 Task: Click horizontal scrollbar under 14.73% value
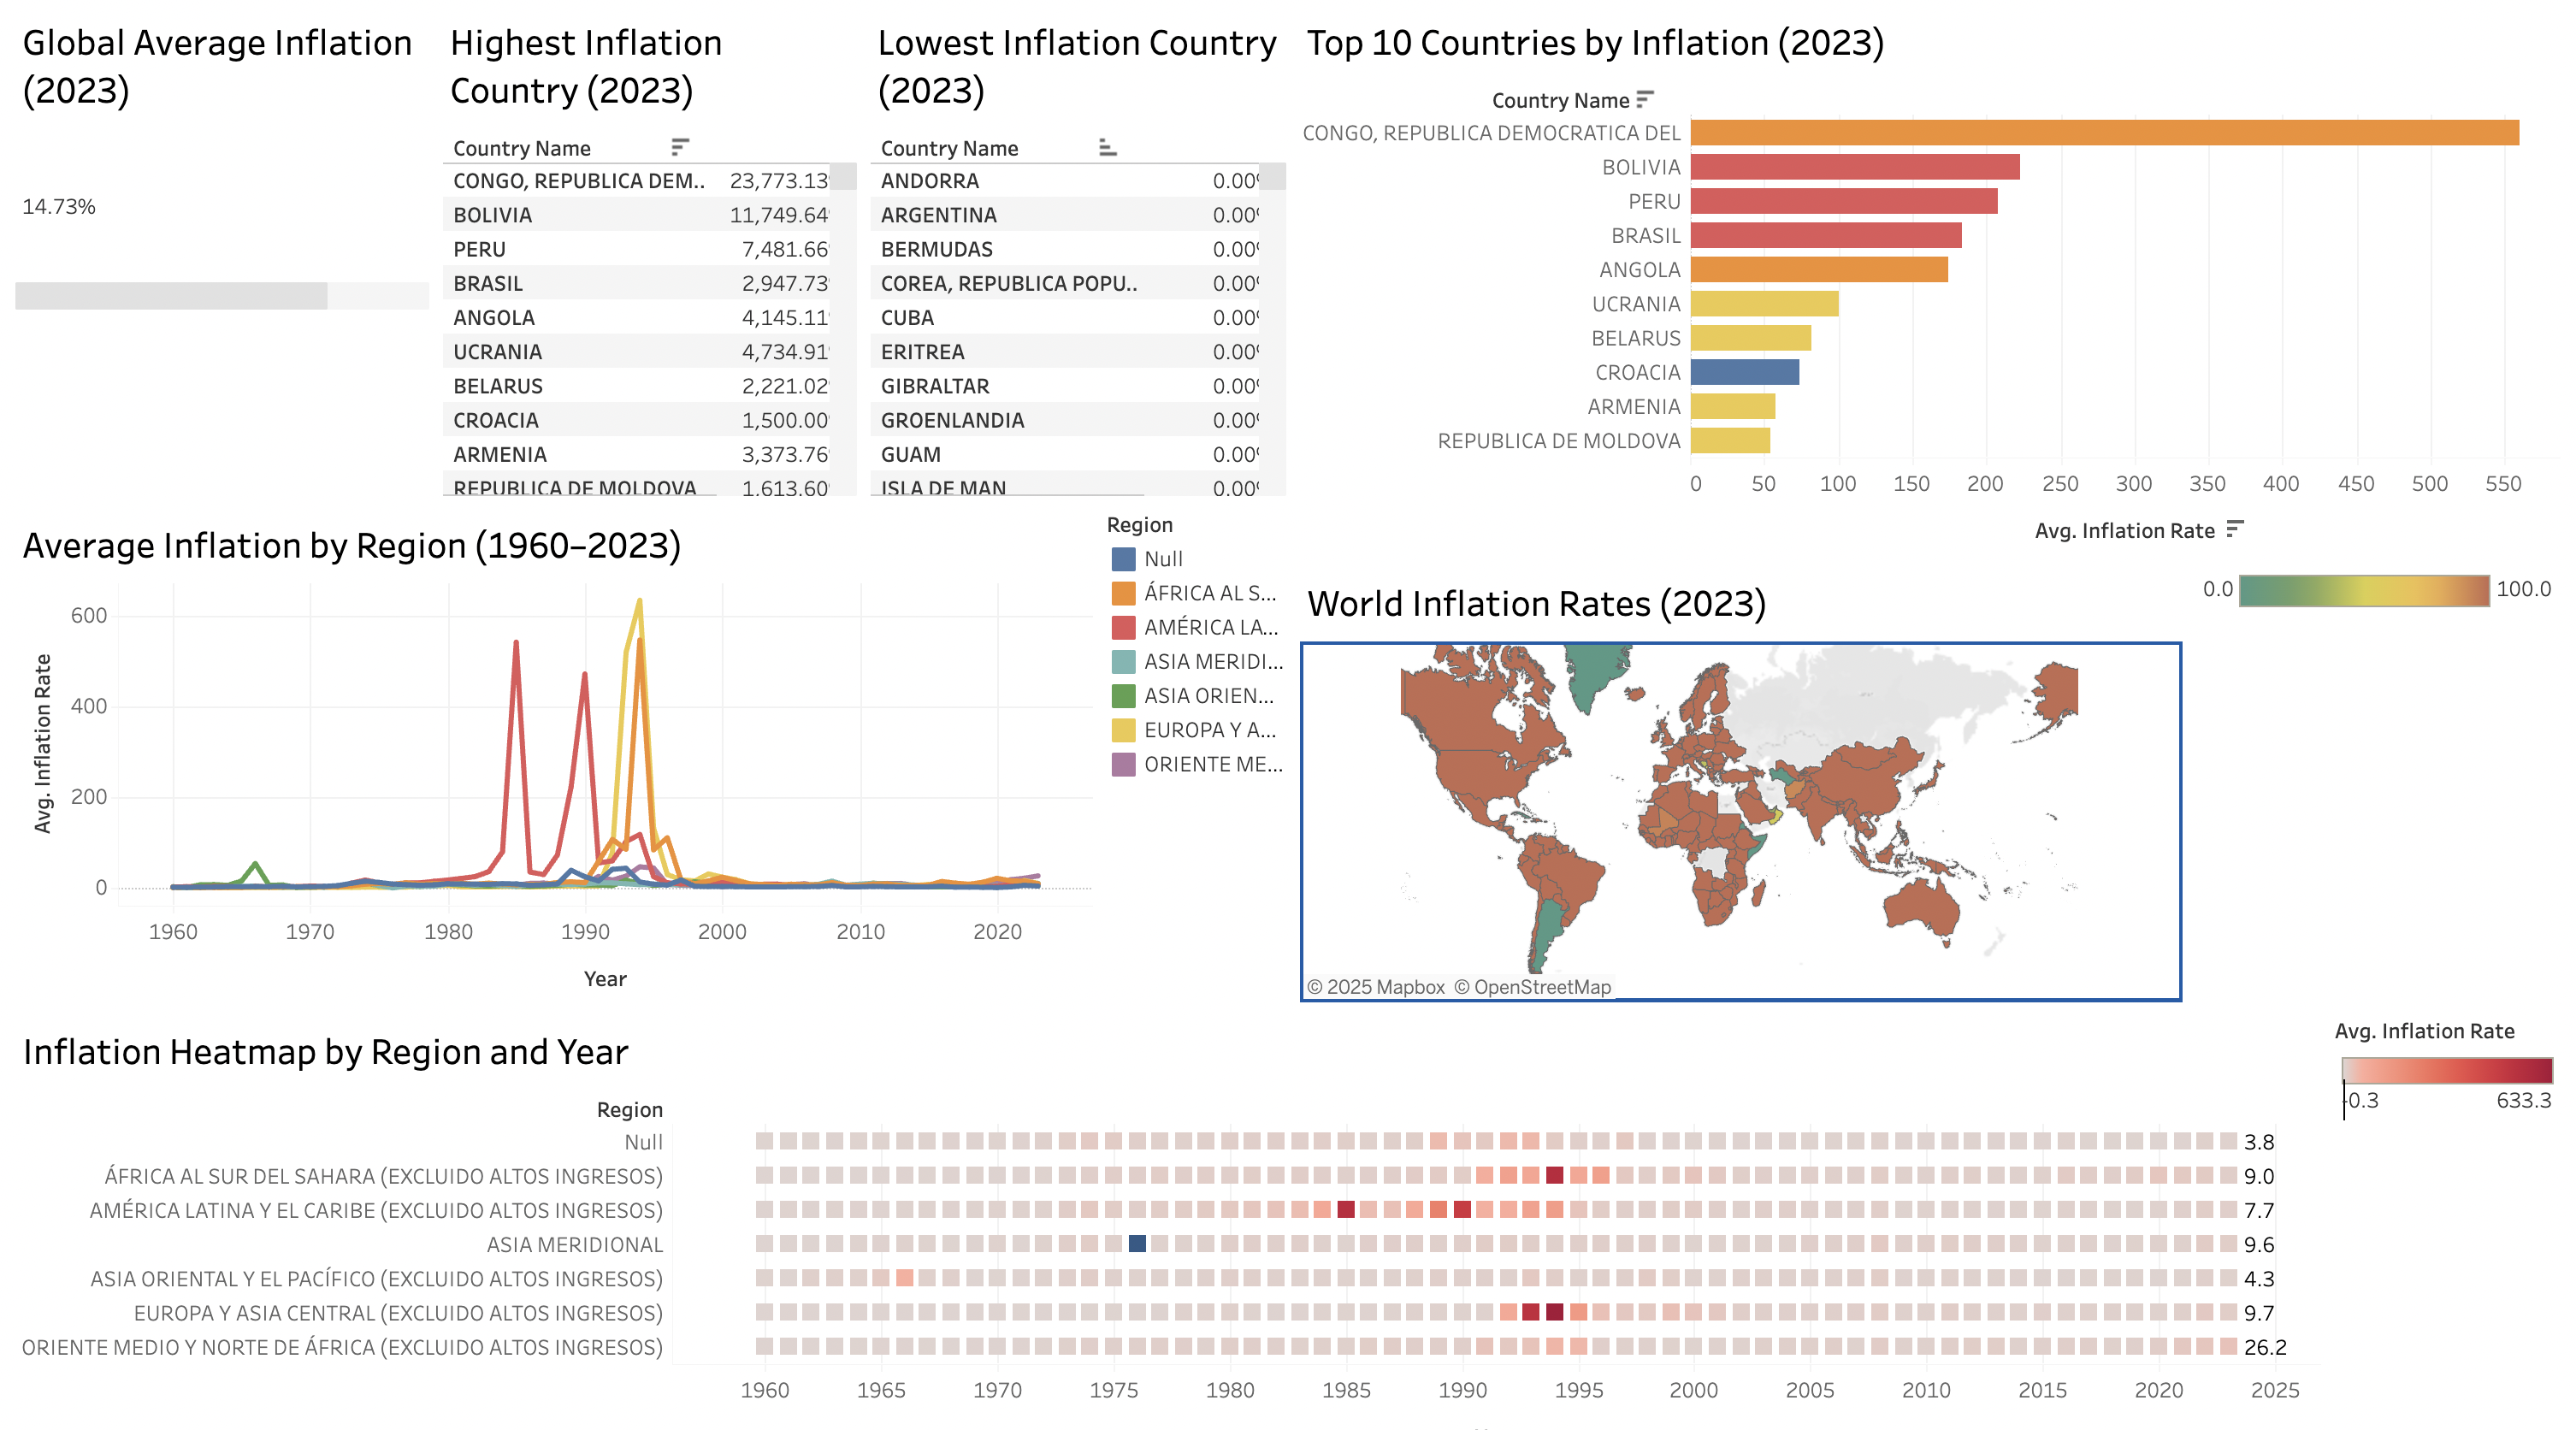pyautogui.click(x=171, y=295)
